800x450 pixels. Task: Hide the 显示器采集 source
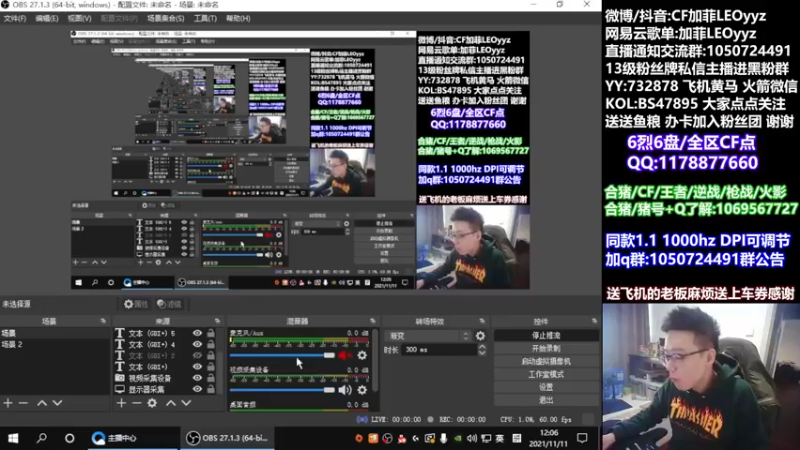(x=197, y=389)
